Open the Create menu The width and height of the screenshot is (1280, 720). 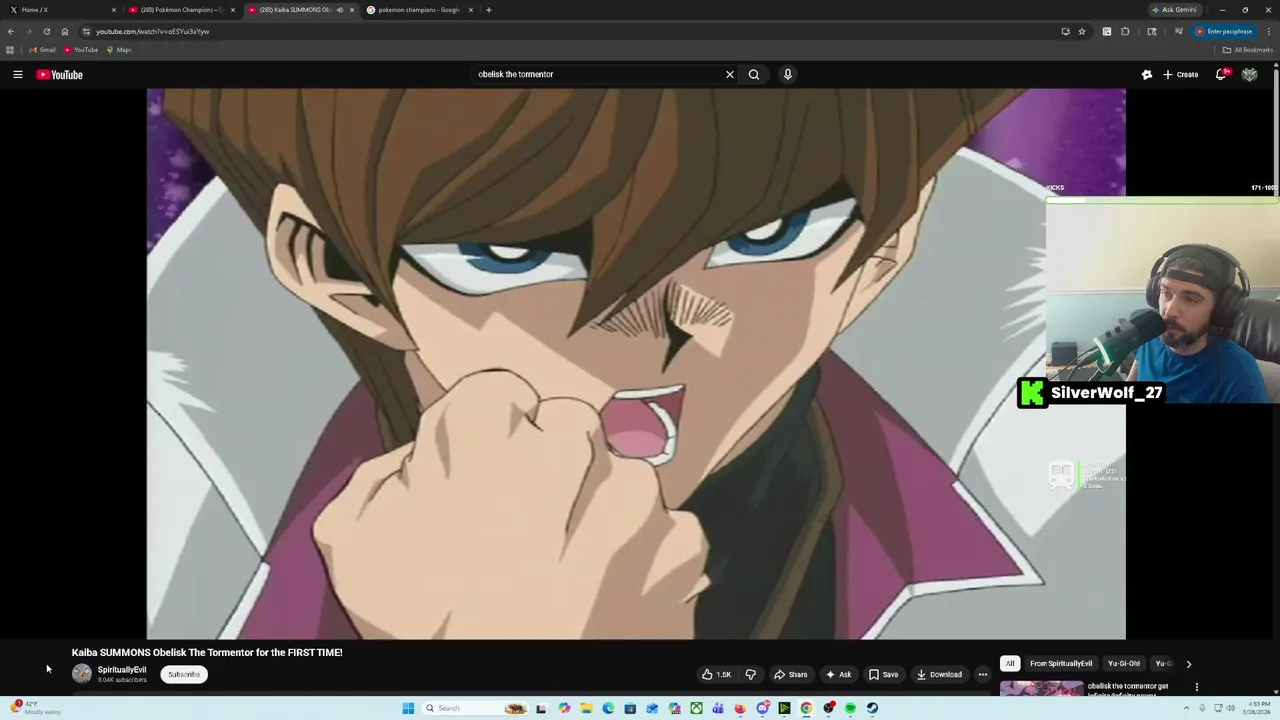[1181, 74]
